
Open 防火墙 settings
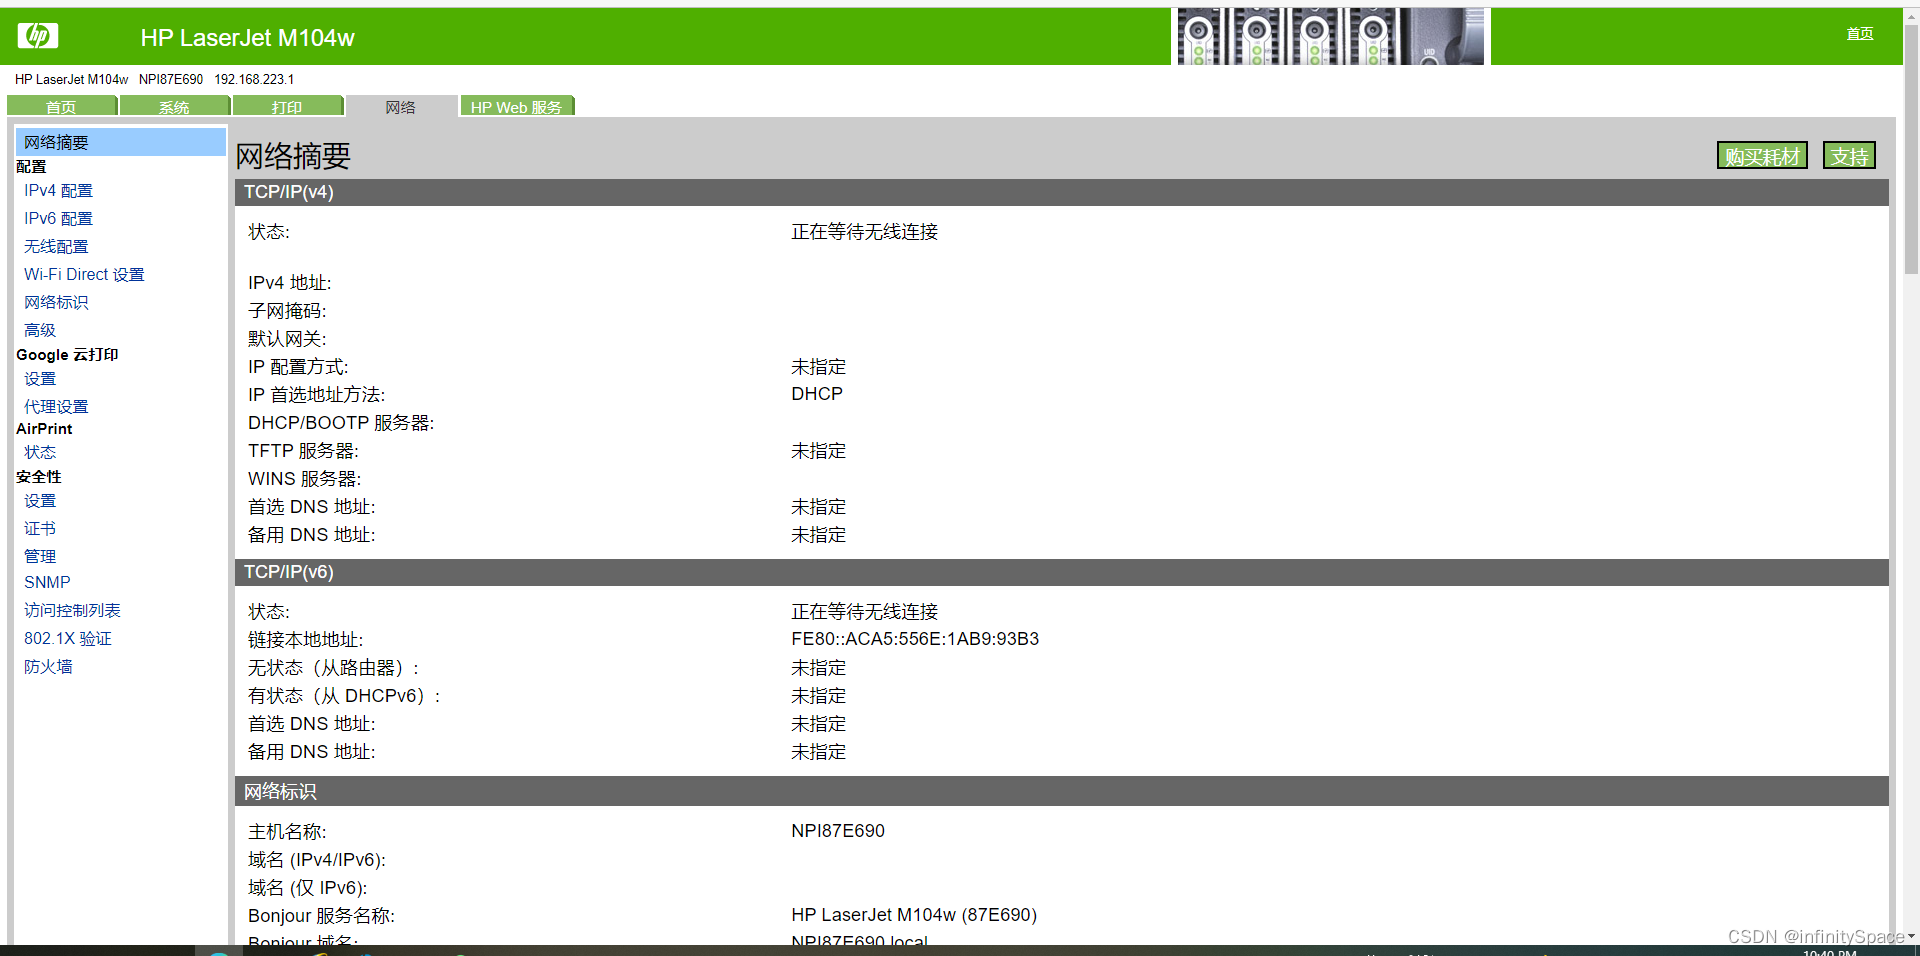(x=48, y=666)
